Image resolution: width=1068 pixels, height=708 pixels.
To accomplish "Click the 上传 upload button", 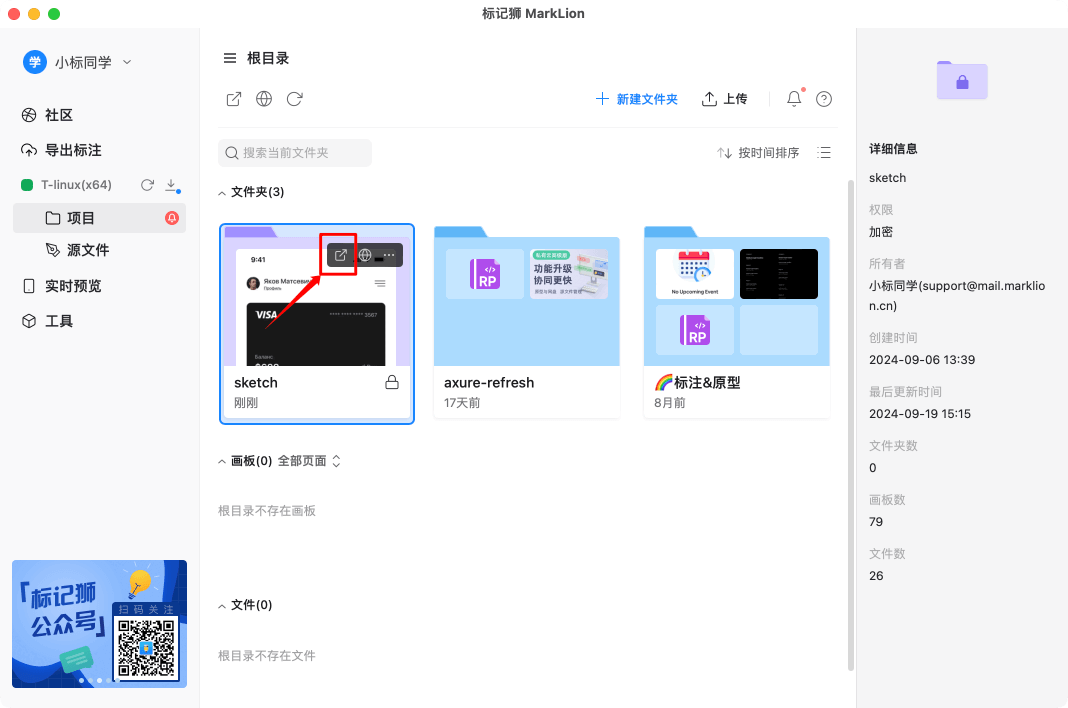I will click(724, 99).
